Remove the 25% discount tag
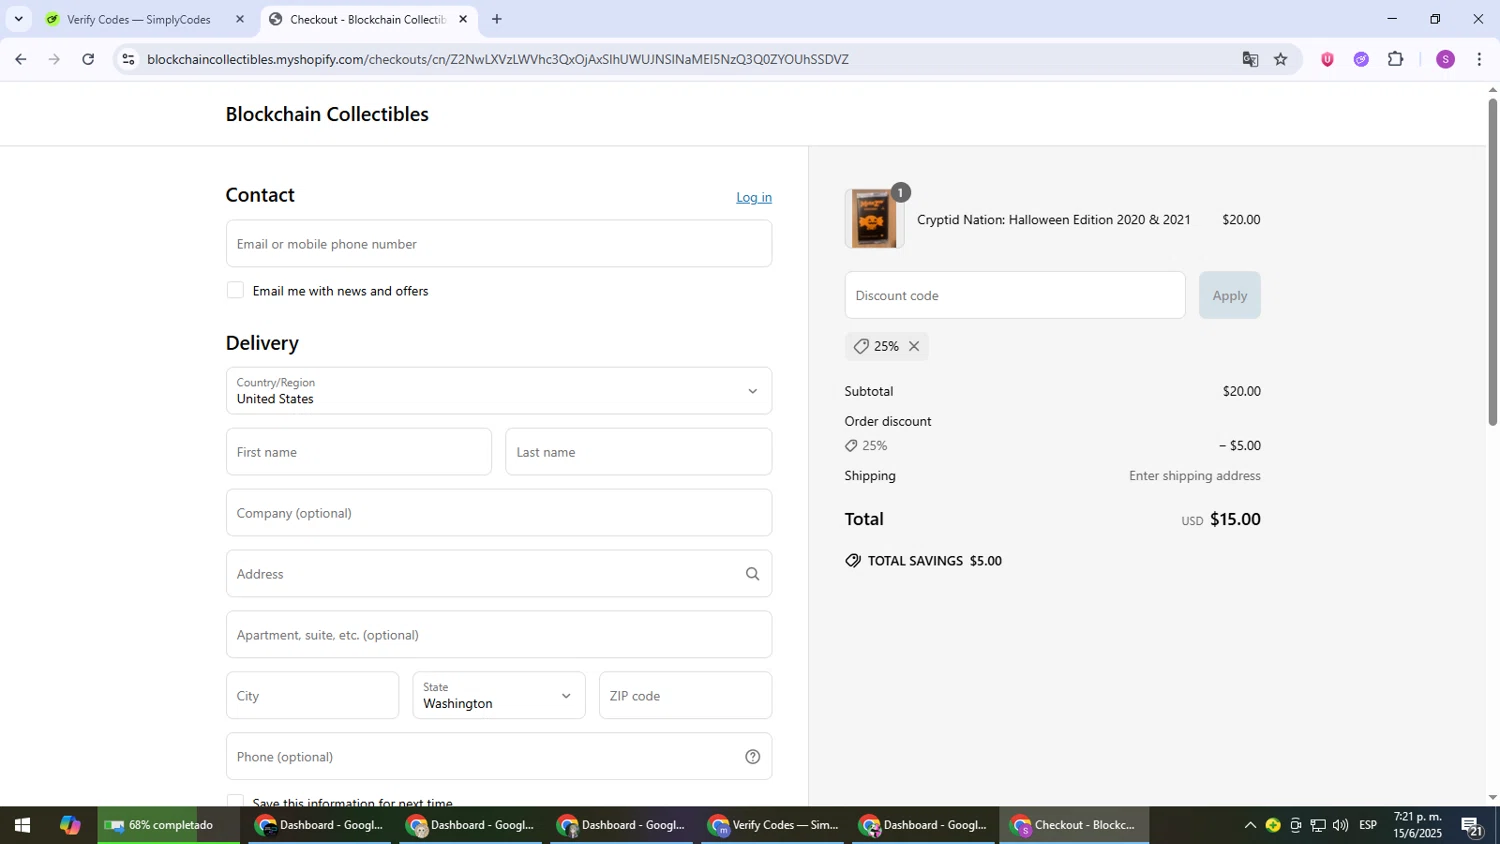Screen dimensions: 1500x844 click(913, 346)
